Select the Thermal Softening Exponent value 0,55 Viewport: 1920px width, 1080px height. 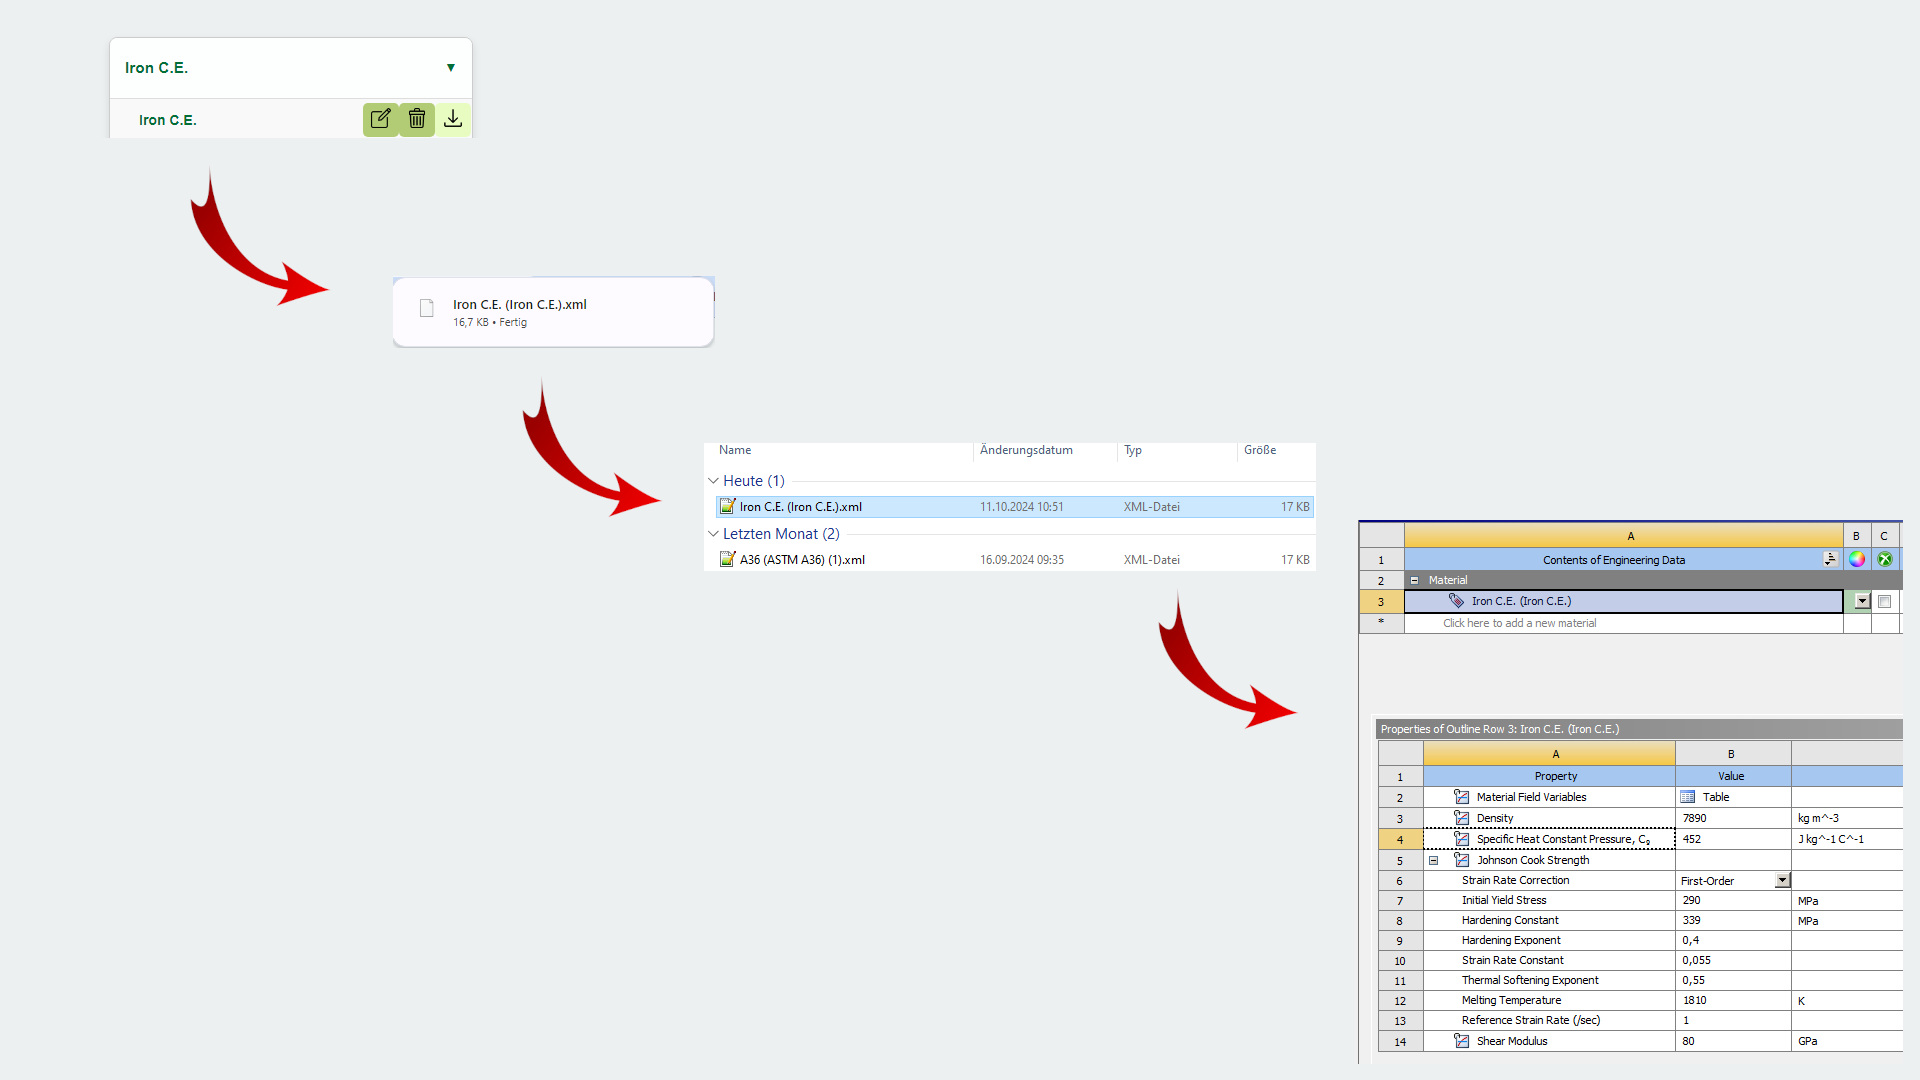1733,981
